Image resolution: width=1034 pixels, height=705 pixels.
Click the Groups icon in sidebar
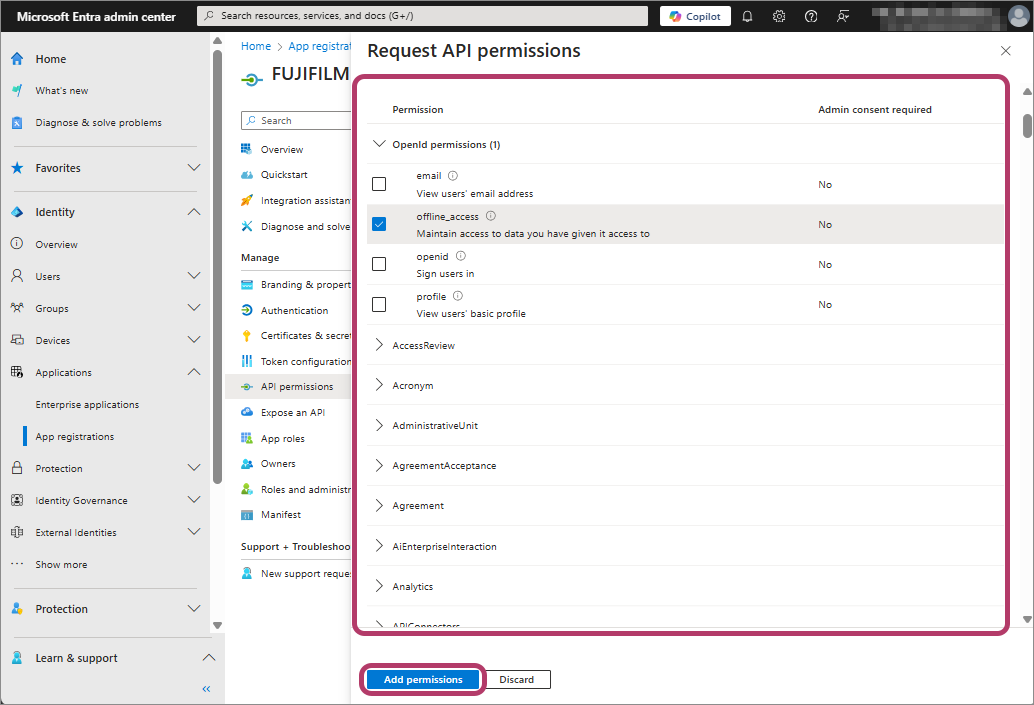(x=17, y=308)
